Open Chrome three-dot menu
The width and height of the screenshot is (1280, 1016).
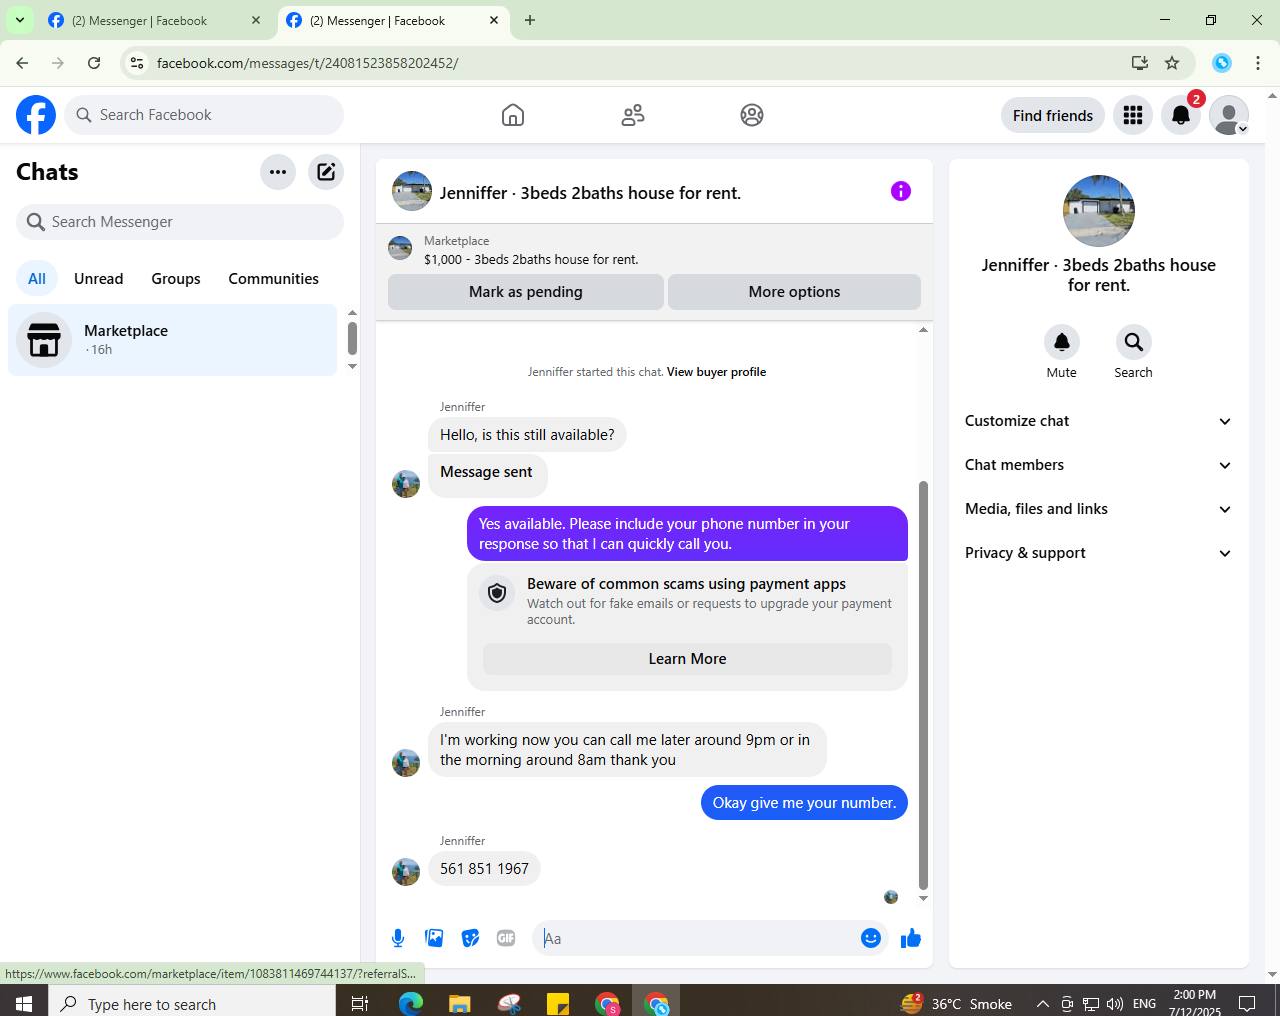(1258, 63)
